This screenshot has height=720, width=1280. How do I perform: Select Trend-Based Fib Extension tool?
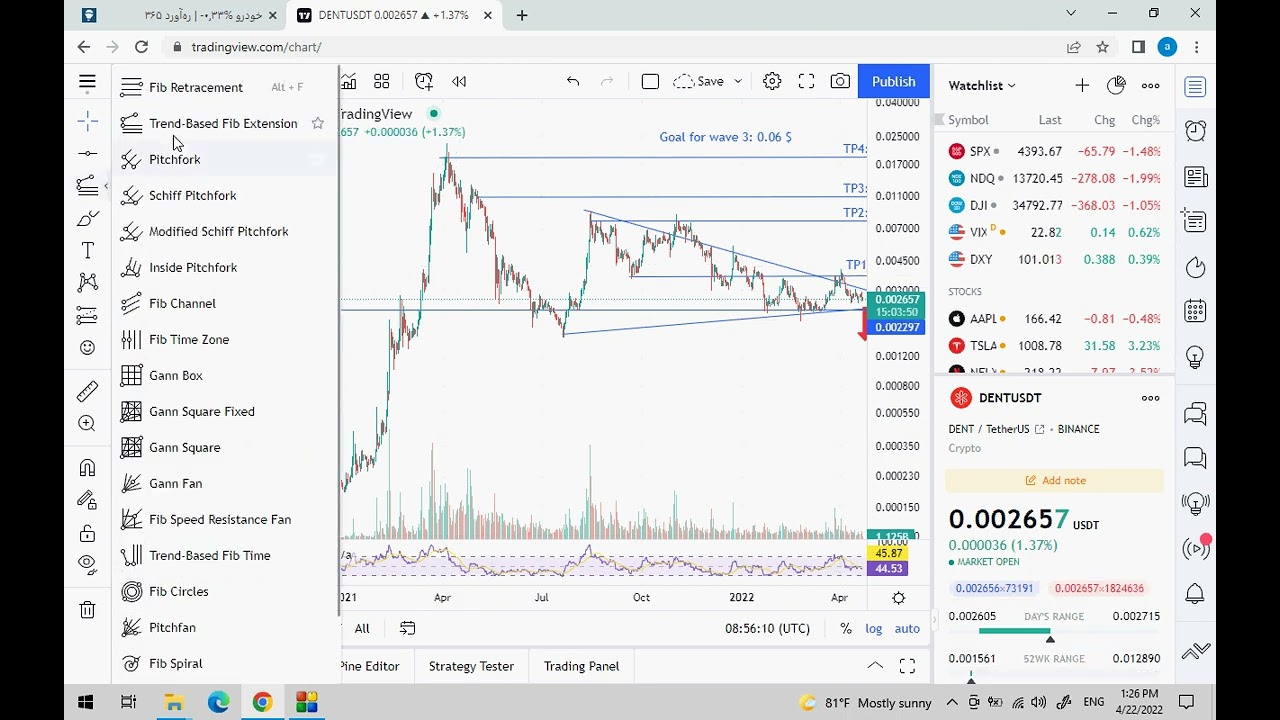(225, 123)
